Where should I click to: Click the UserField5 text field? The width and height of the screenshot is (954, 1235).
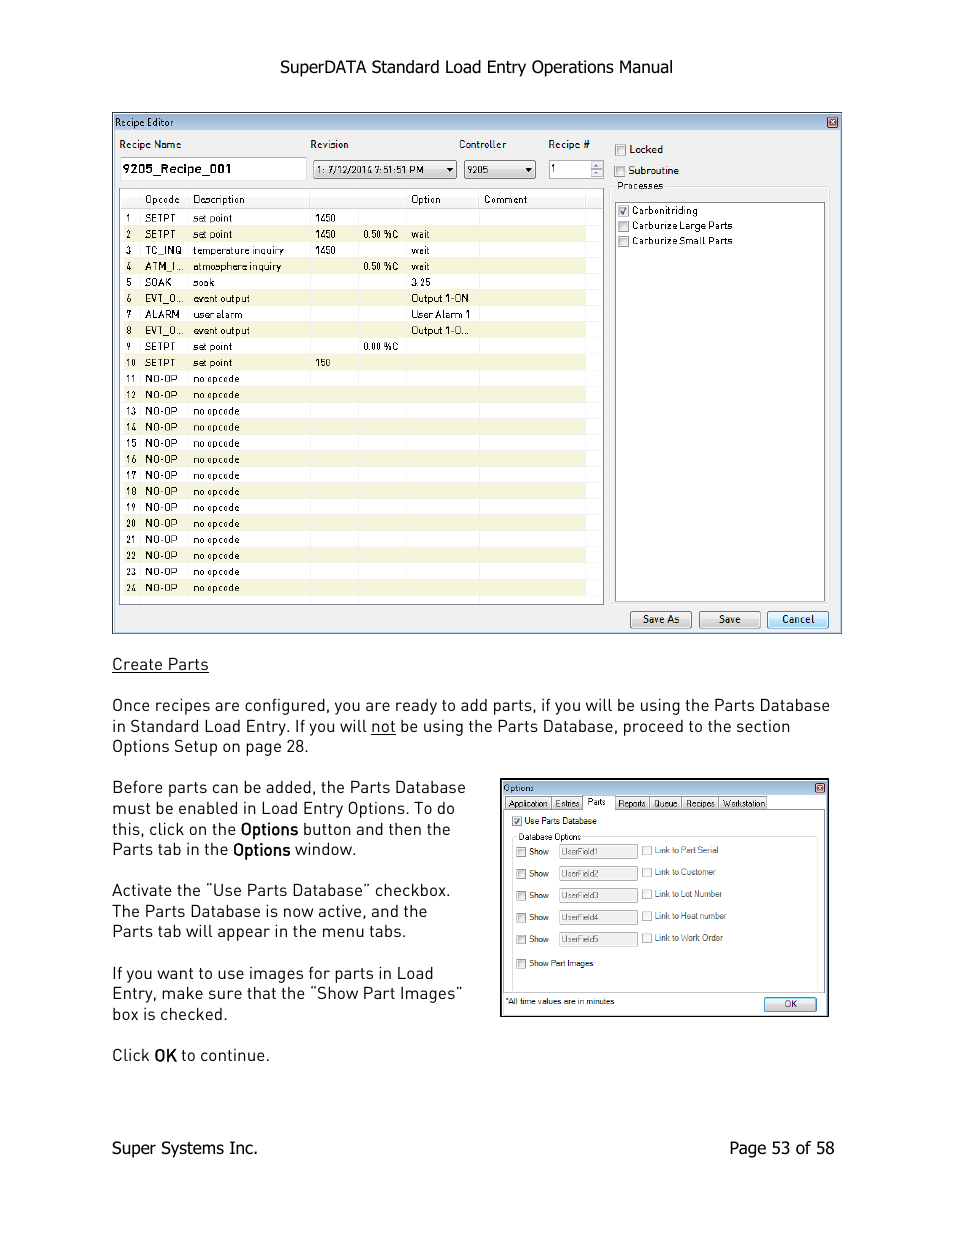tap(598, 940)
